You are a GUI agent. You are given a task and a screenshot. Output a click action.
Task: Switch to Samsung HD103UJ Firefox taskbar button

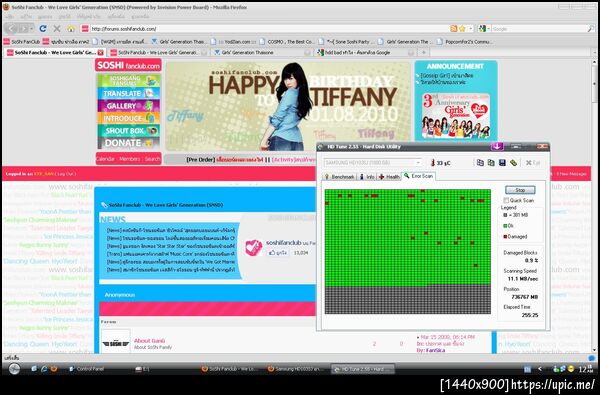tap(297, 369)
